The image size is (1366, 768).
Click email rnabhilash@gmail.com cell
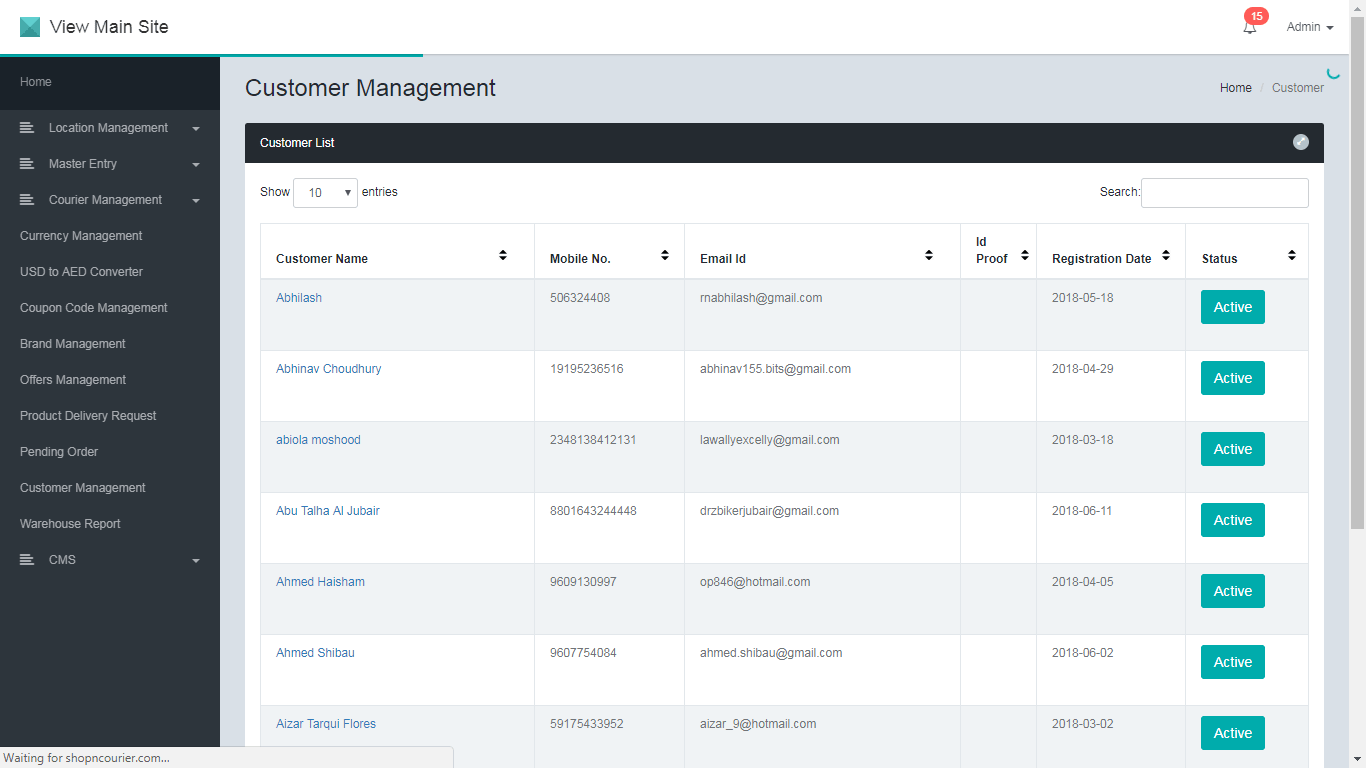[761, 298]
